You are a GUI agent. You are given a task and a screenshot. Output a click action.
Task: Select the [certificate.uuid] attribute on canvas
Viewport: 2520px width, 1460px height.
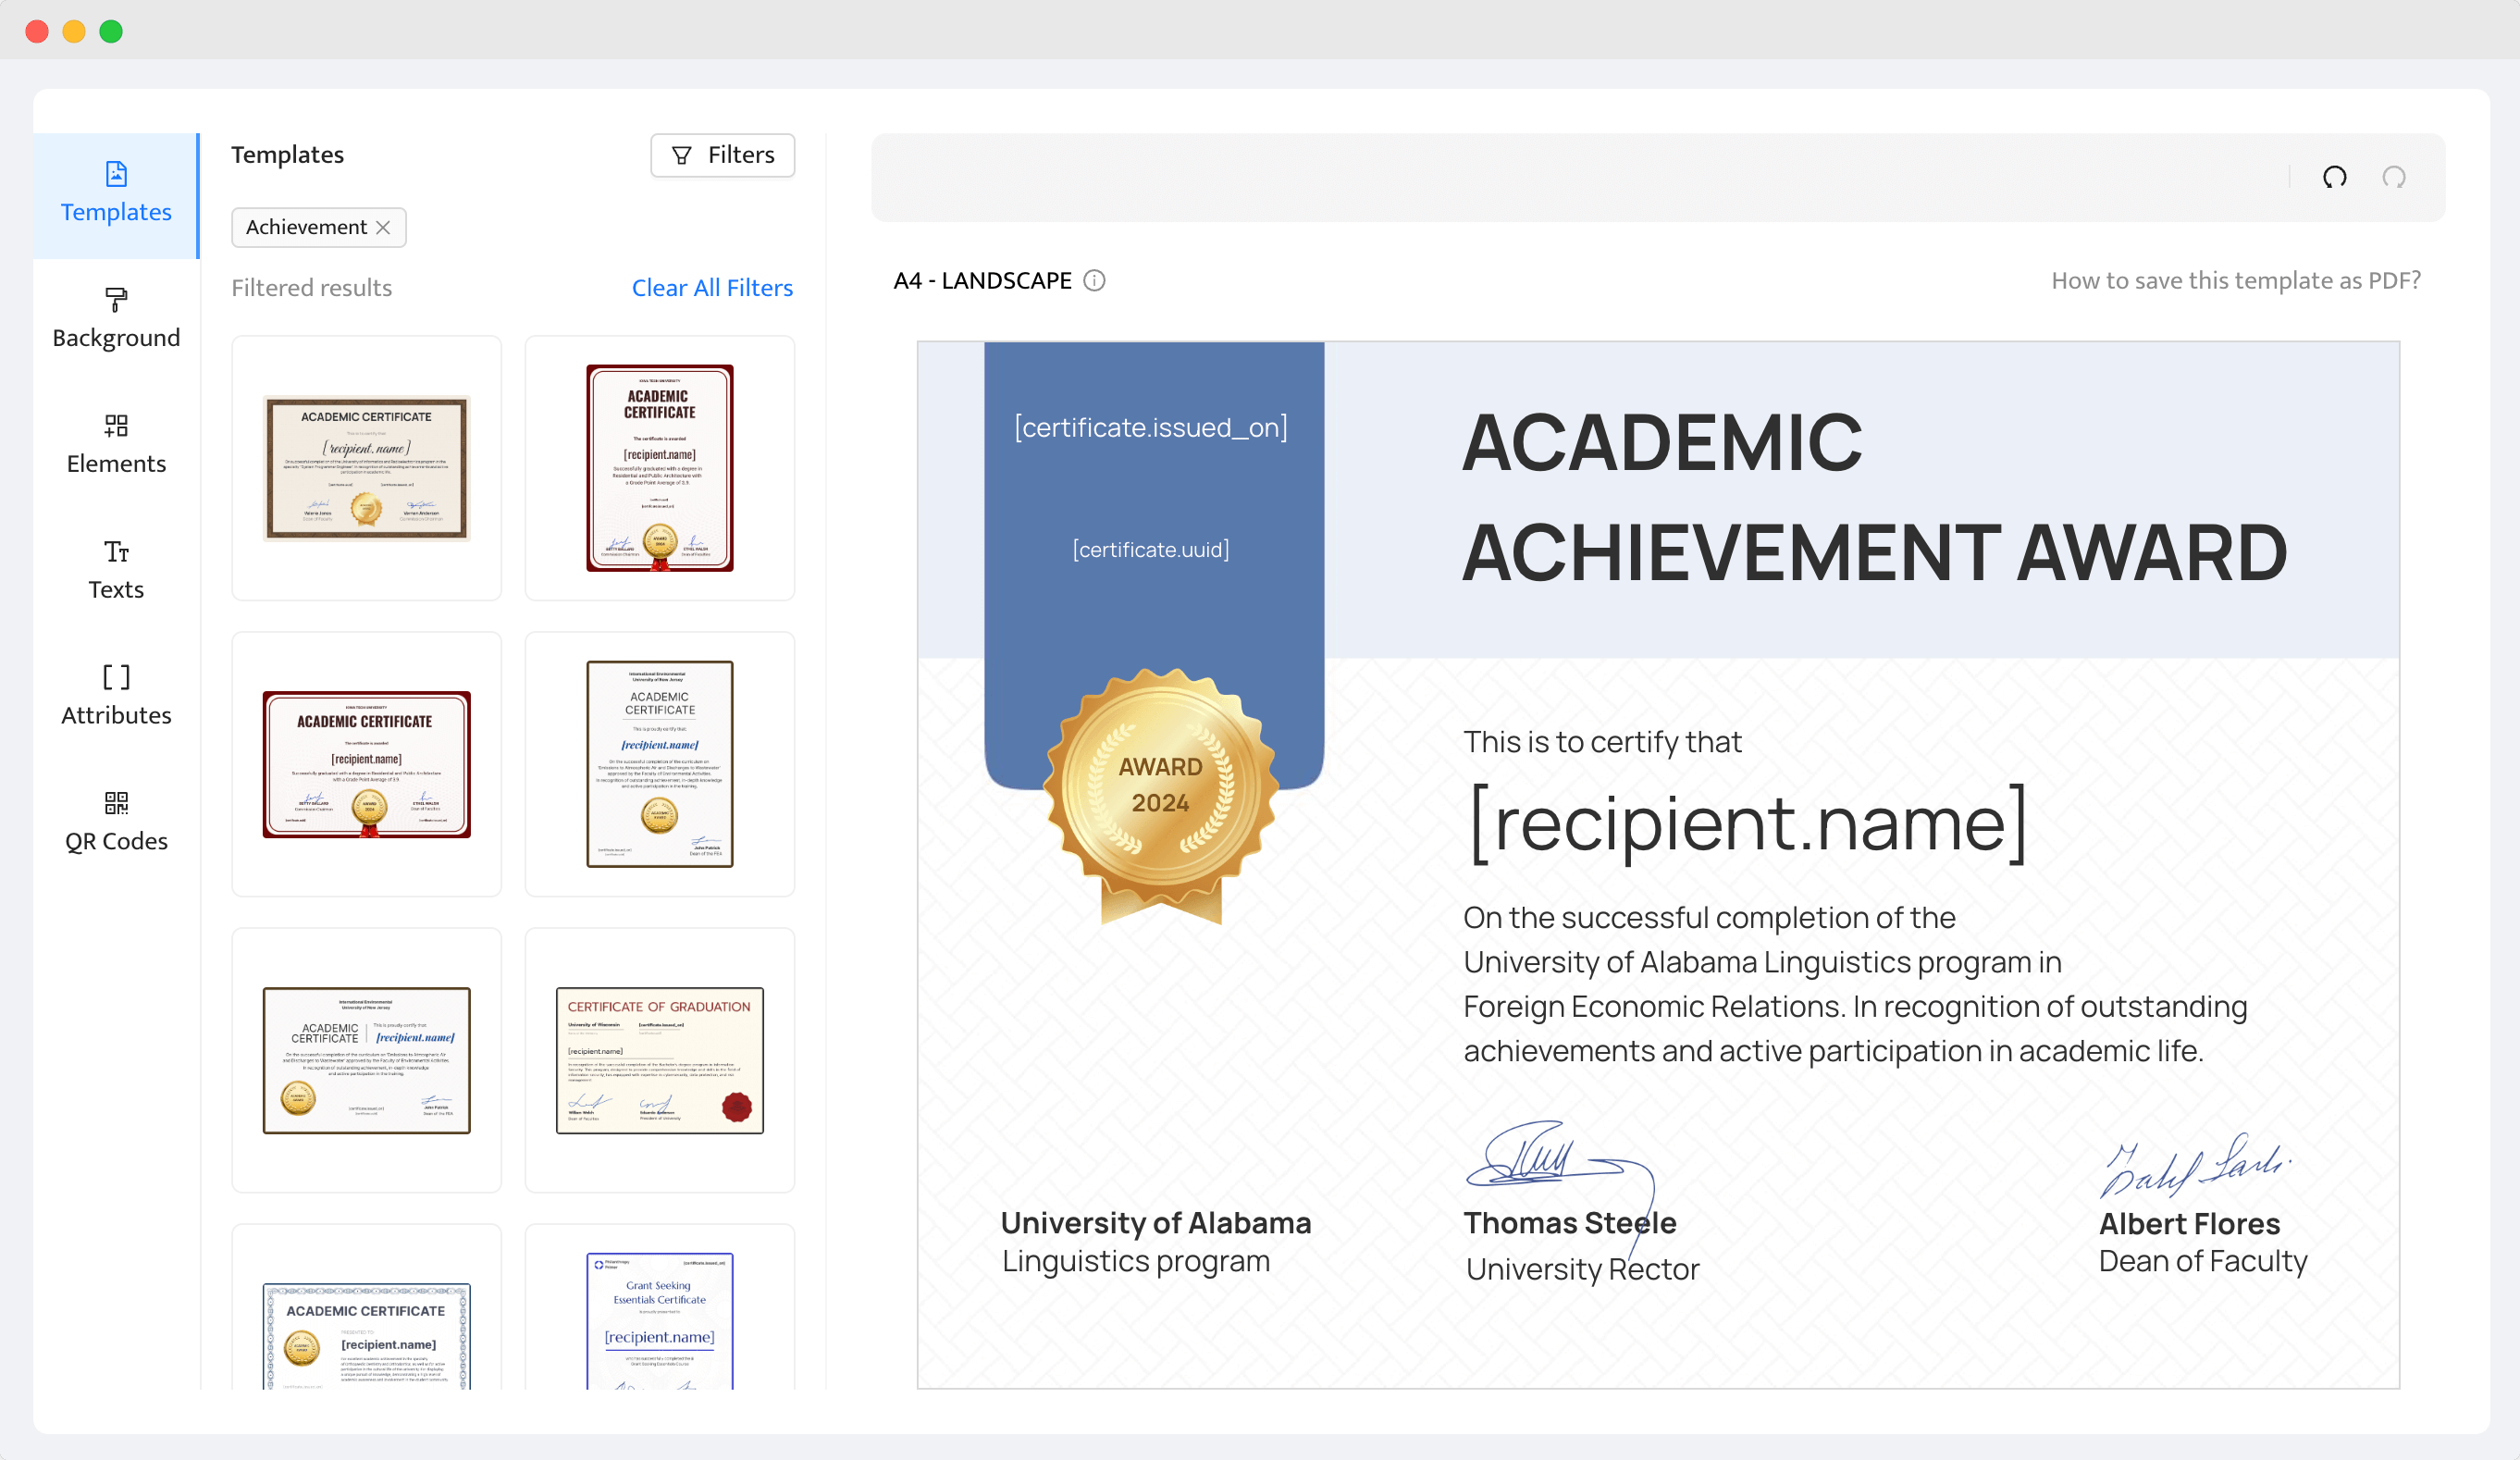[1151, 550]
